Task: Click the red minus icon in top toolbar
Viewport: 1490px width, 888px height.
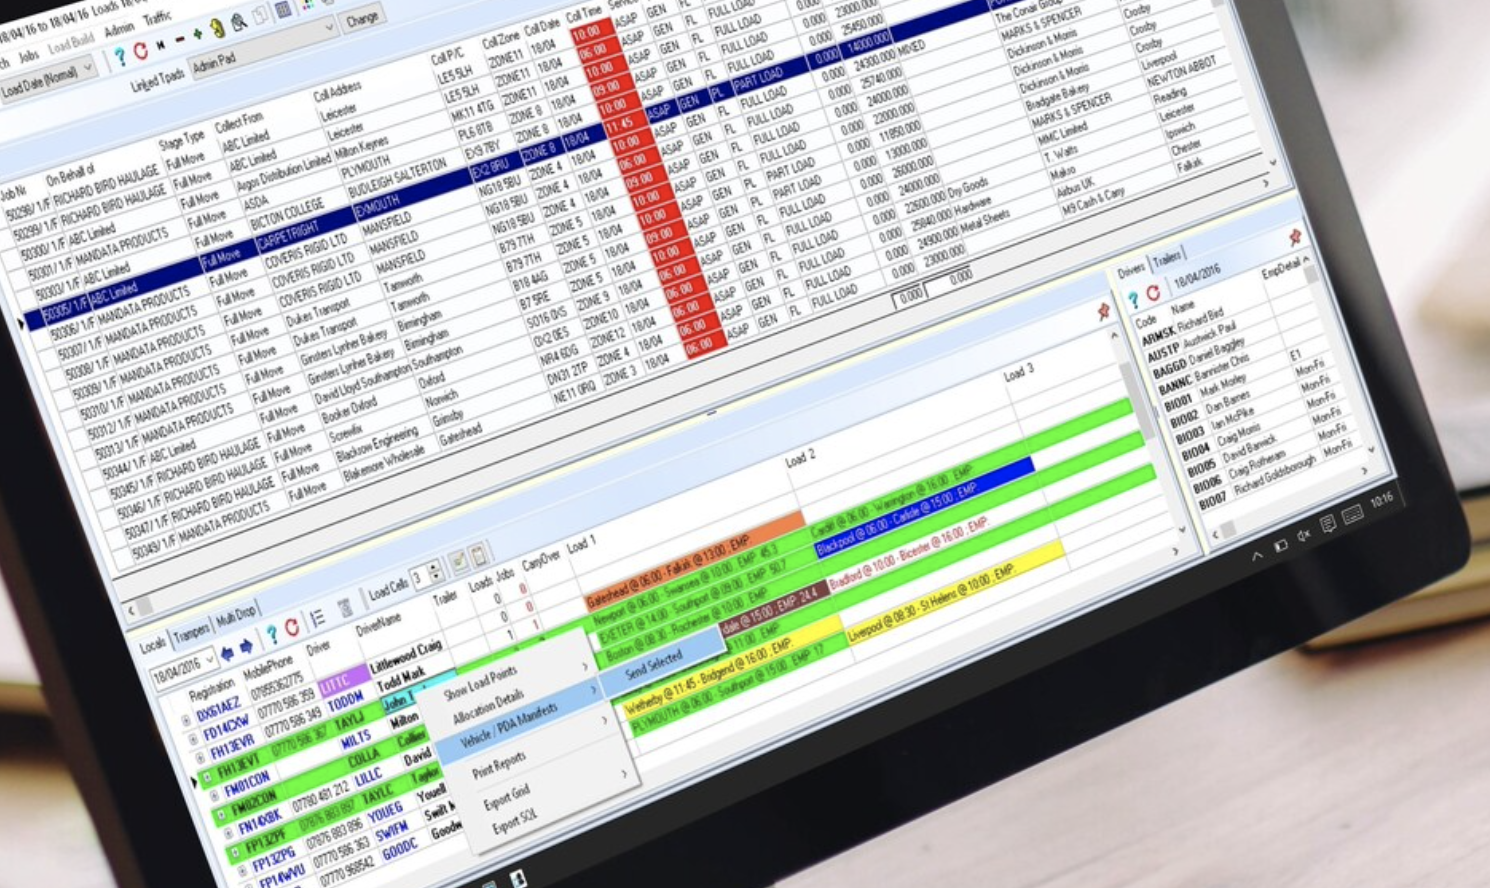Action: click(x=179, y=39)
